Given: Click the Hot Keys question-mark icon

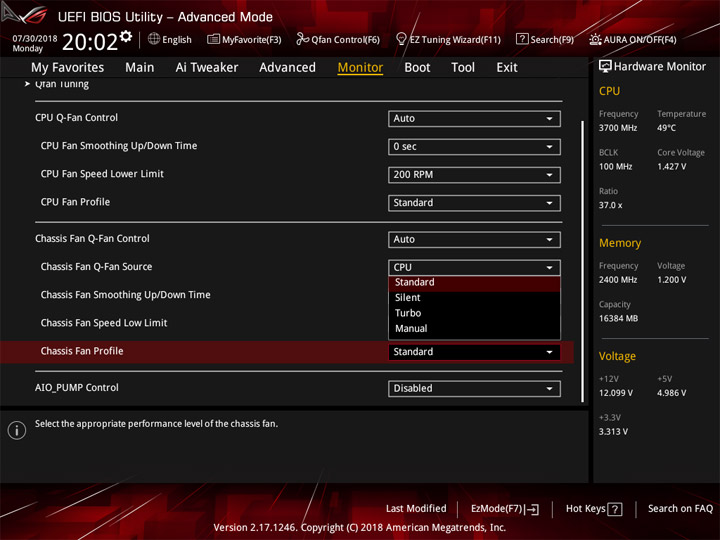Looking at the screenshot, I should click(614, 509).
